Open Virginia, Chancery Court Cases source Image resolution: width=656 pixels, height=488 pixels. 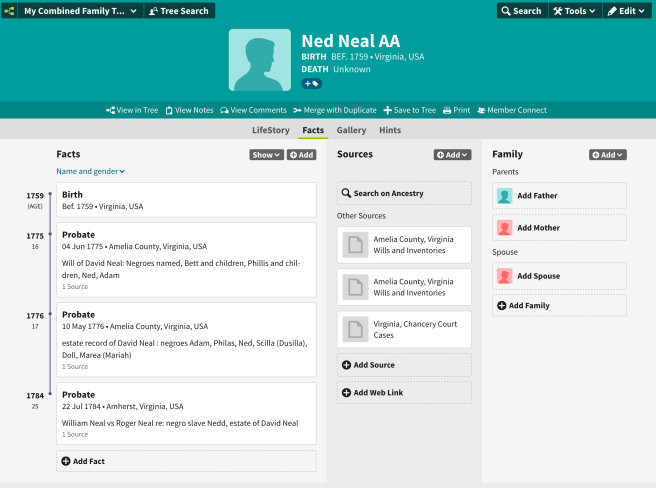pos(404,329)
